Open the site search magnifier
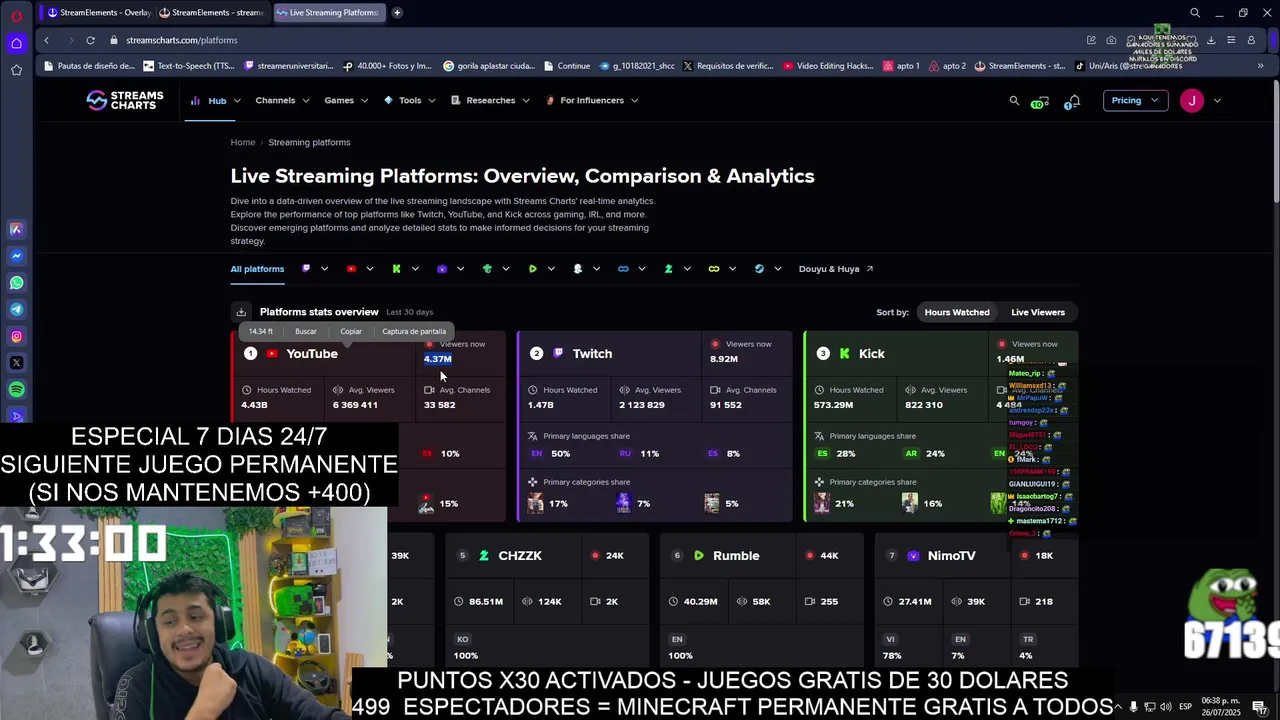Screen dimensions: 1280x720 pyautogui.click(x=1014, y=100)
